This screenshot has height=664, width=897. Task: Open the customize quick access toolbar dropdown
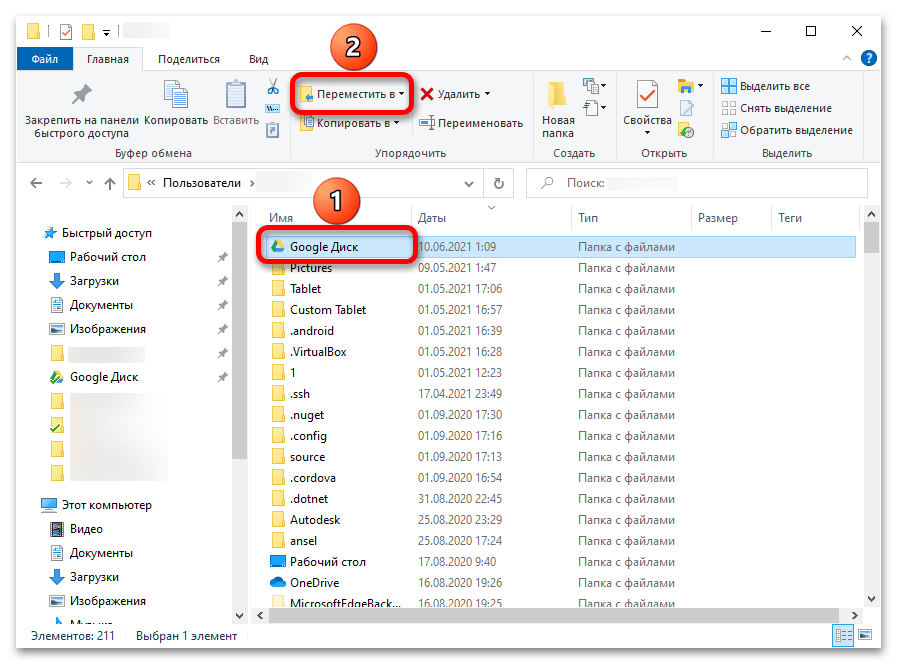tap(106, 33)
